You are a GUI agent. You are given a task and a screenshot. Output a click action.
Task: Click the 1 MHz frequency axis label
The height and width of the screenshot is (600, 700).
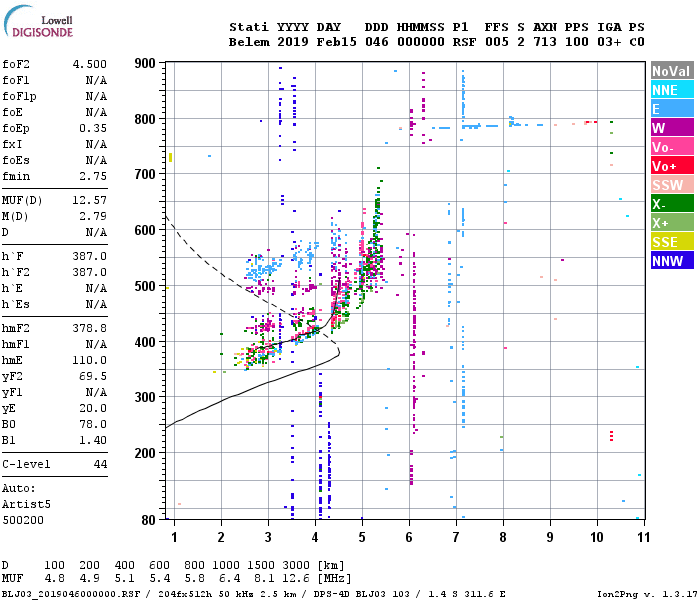click(174, 537)
